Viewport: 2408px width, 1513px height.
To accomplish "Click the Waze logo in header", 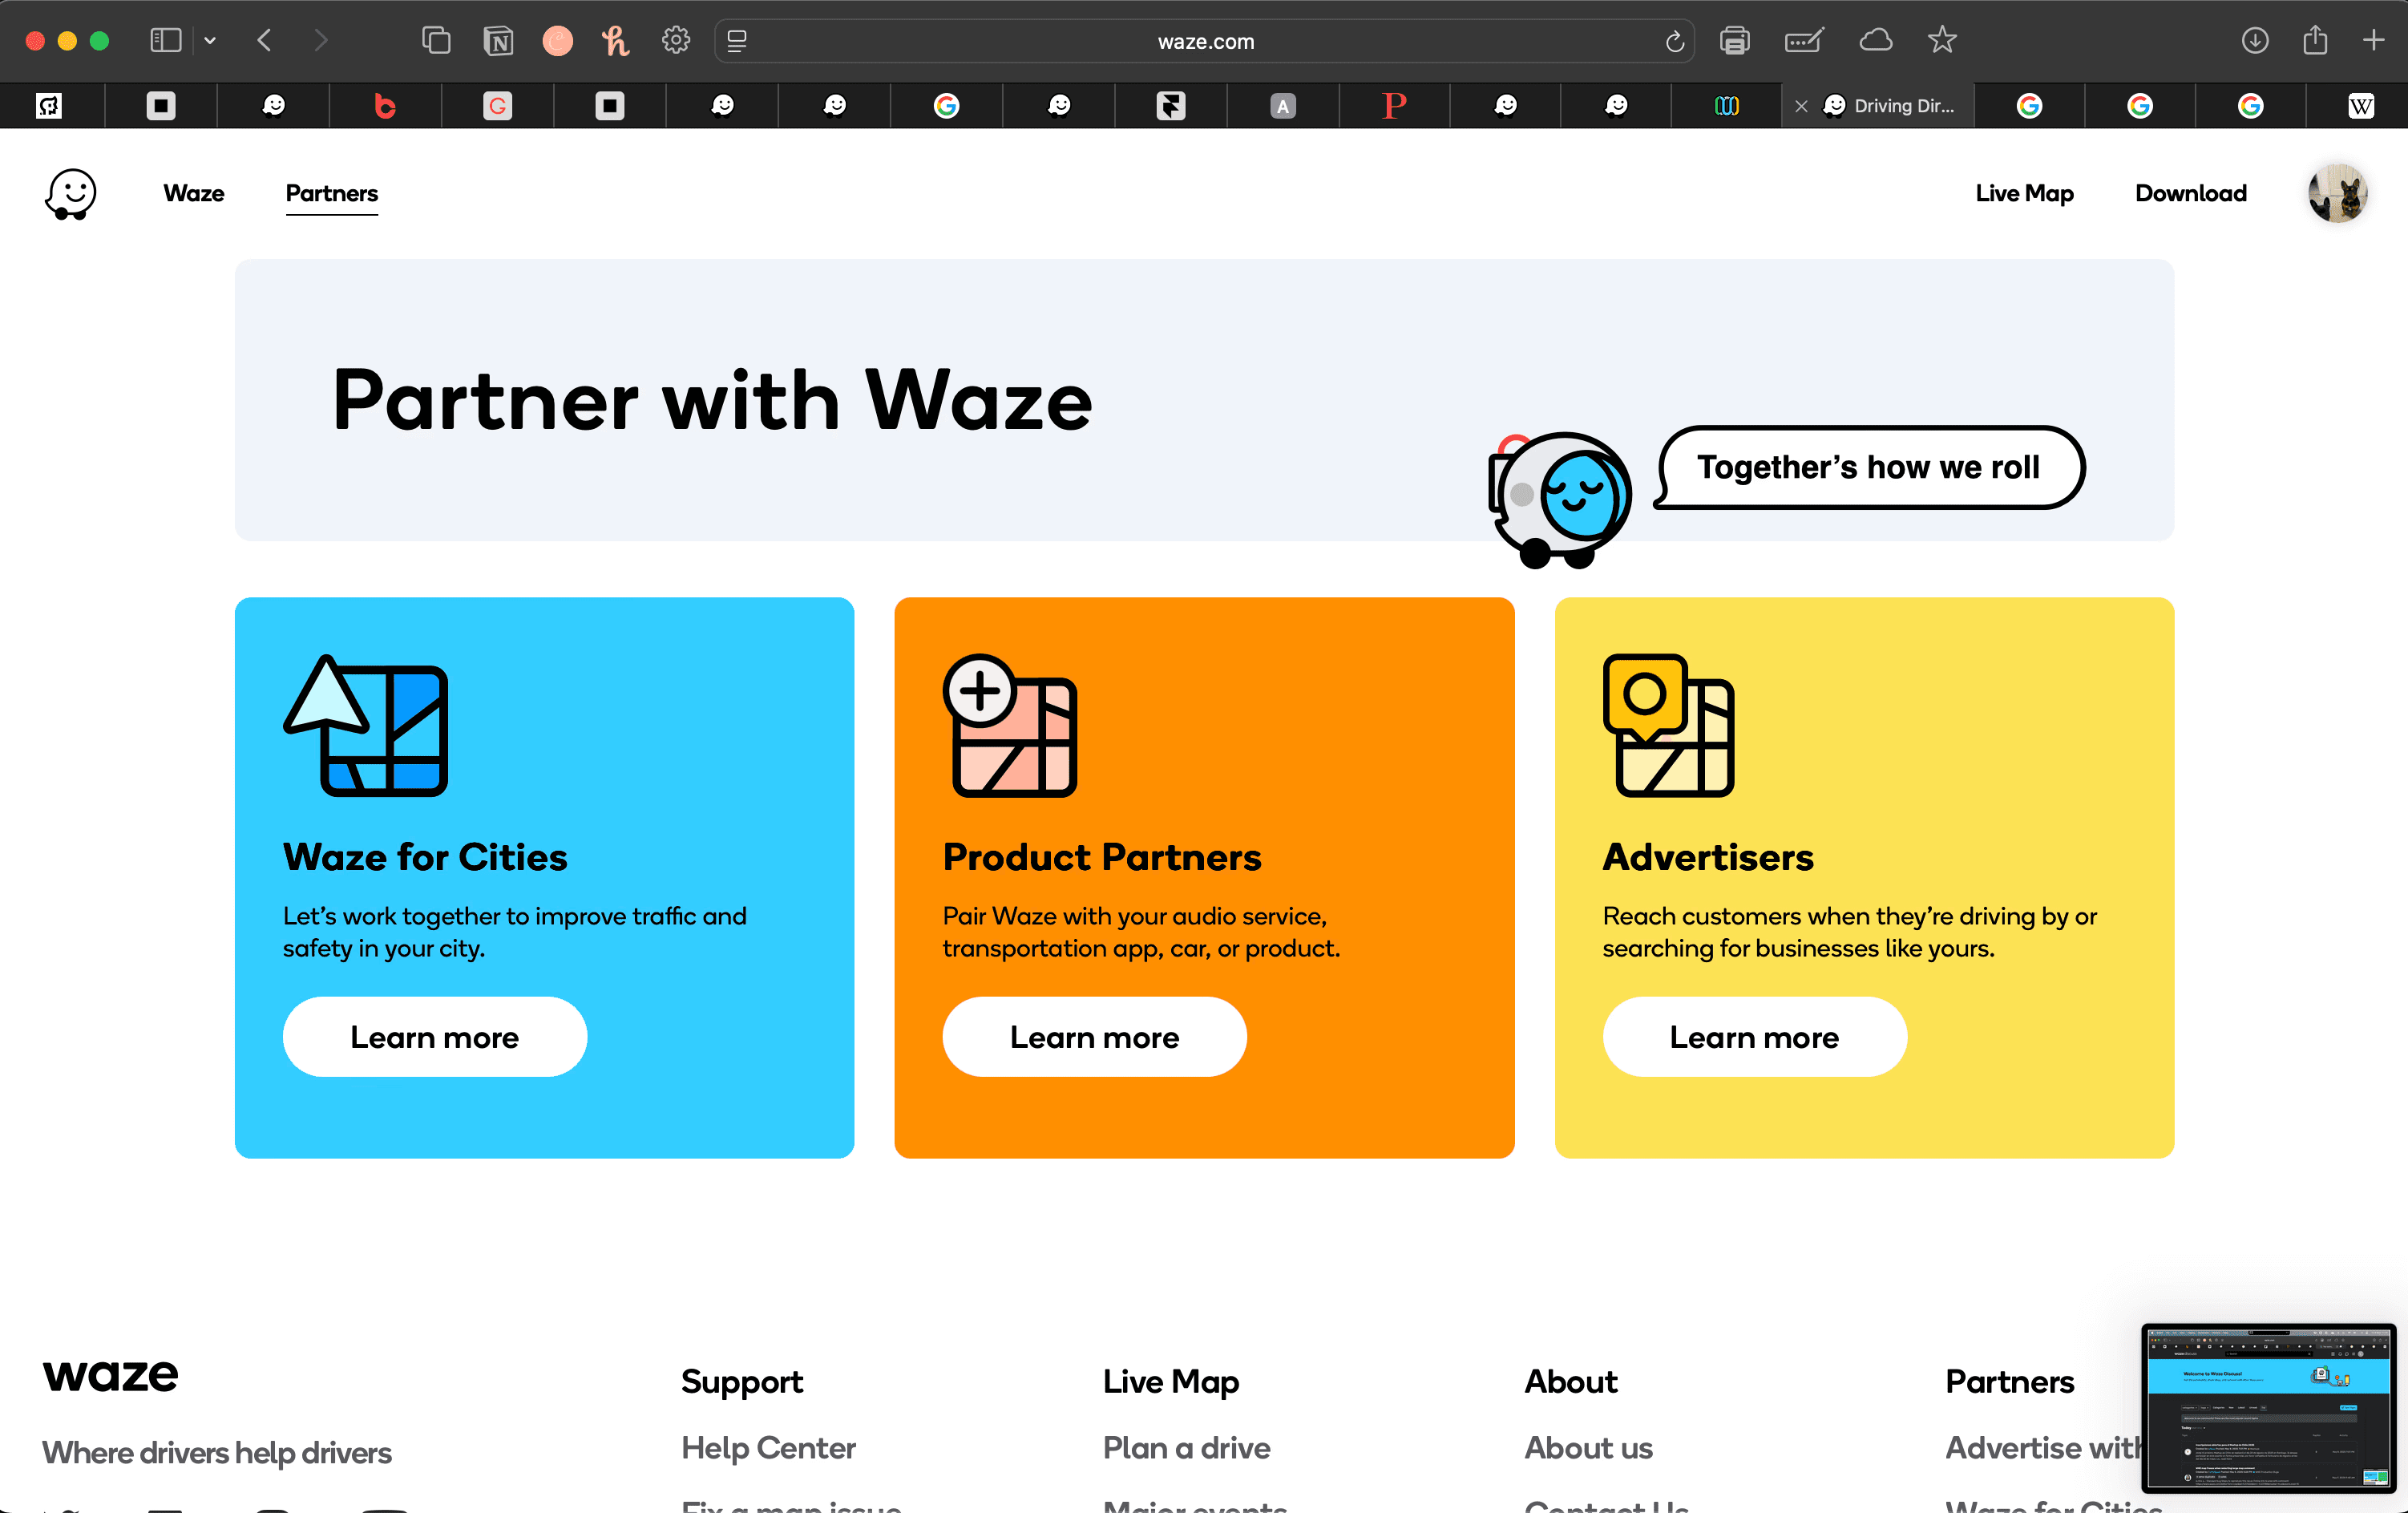I will click(71, 193).
